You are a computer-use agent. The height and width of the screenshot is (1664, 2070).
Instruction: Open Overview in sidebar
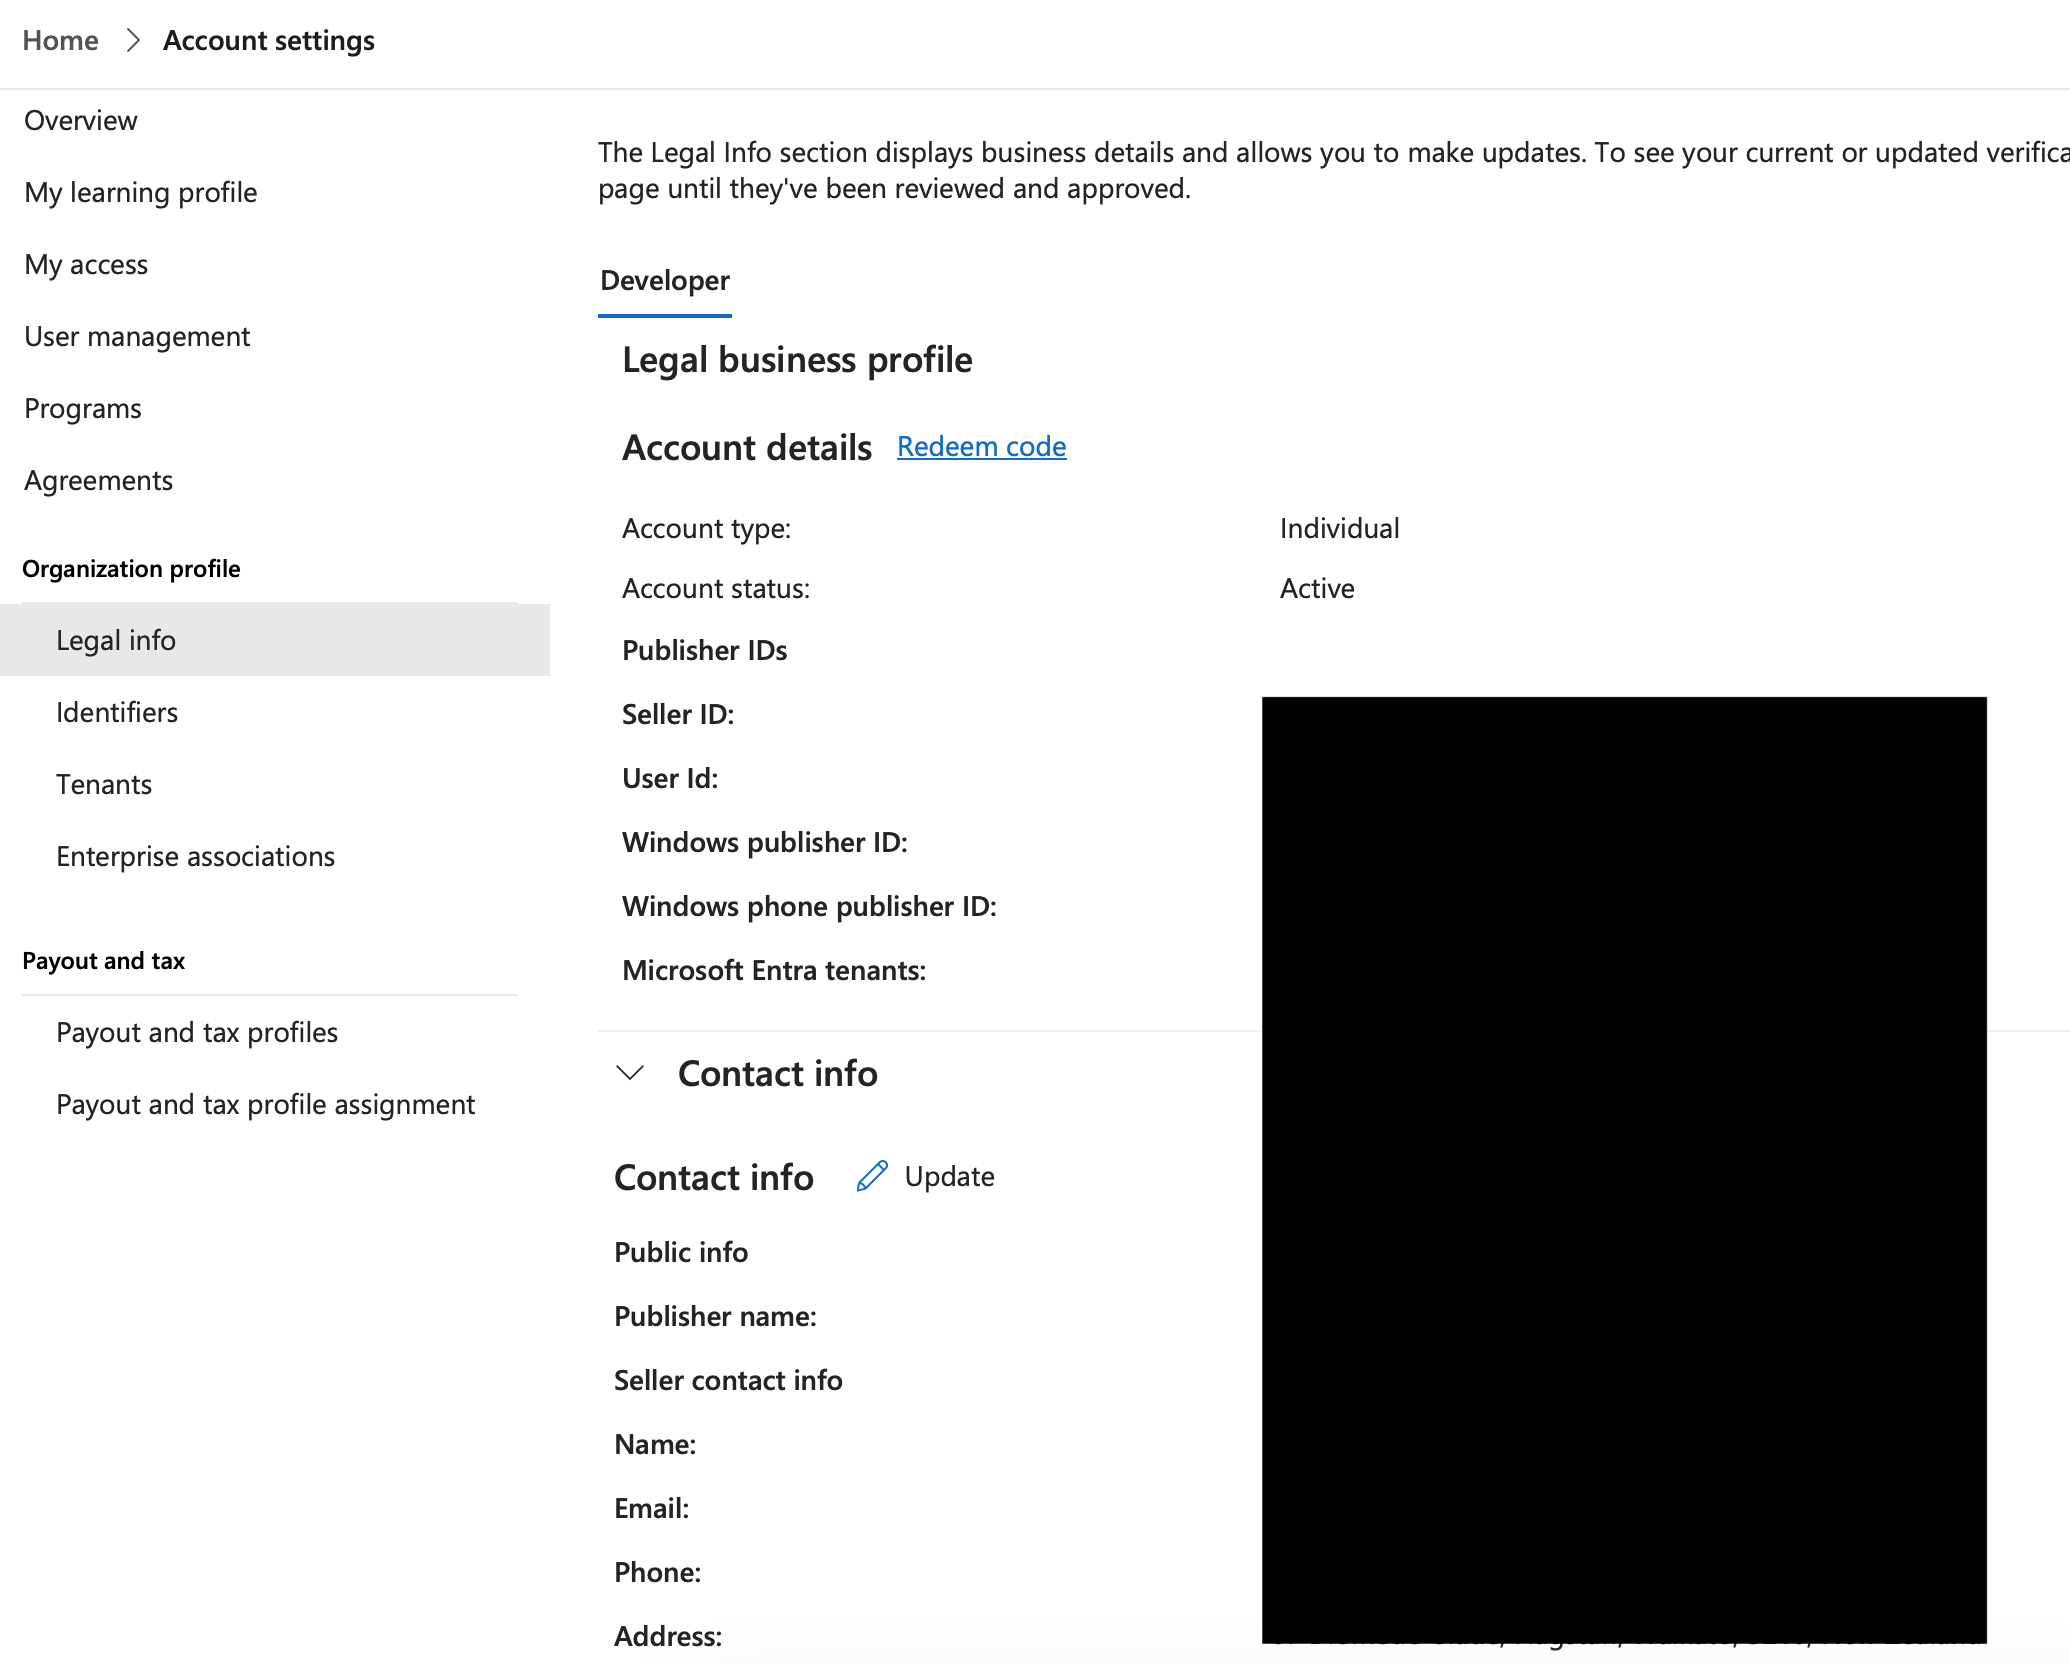(81, 121)
